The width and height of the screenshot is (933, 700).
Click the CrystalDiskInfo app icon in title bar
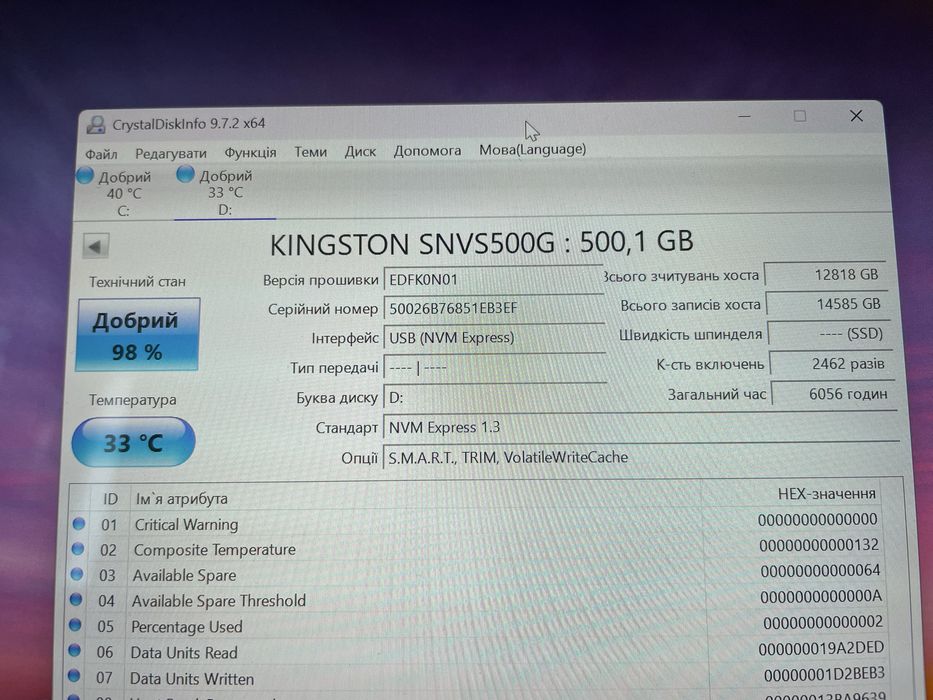[x=96, y=125]
